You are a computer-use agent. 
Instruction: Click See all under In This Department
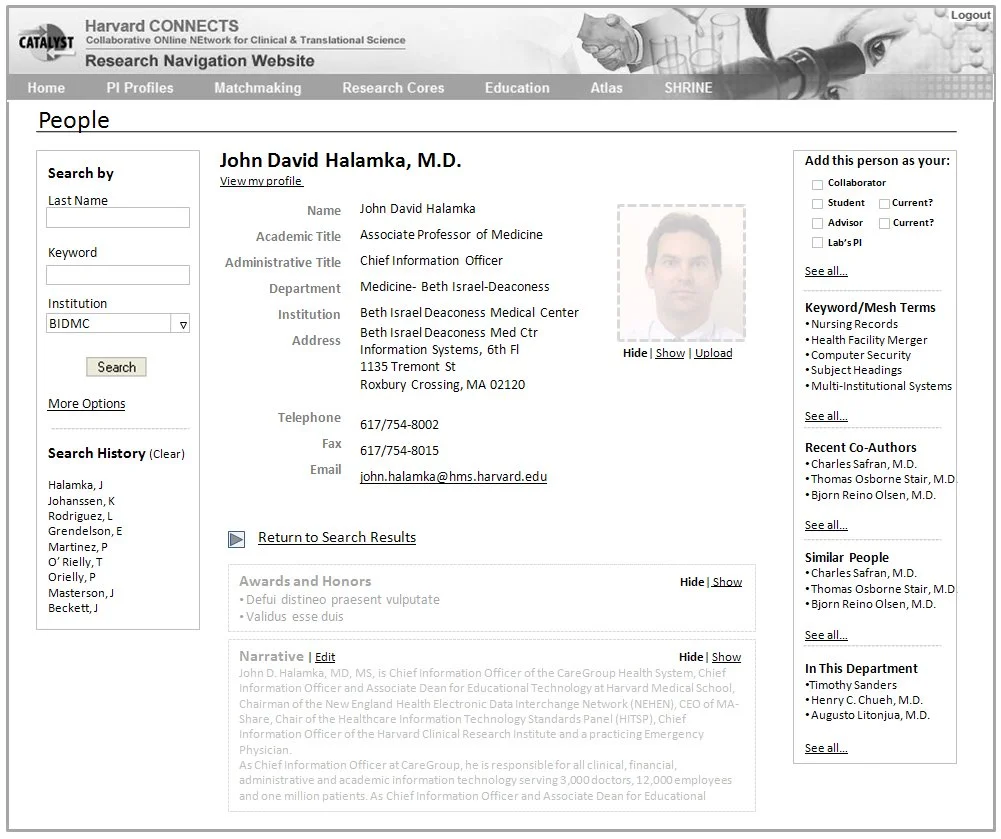(x=826, y=748)
